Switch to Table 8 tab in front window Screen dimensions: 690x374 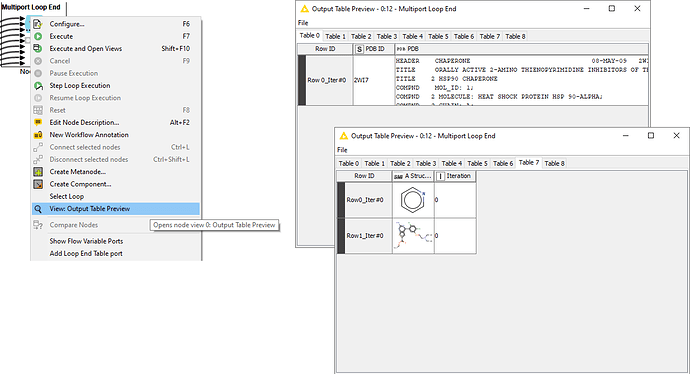tap(554, 164)
